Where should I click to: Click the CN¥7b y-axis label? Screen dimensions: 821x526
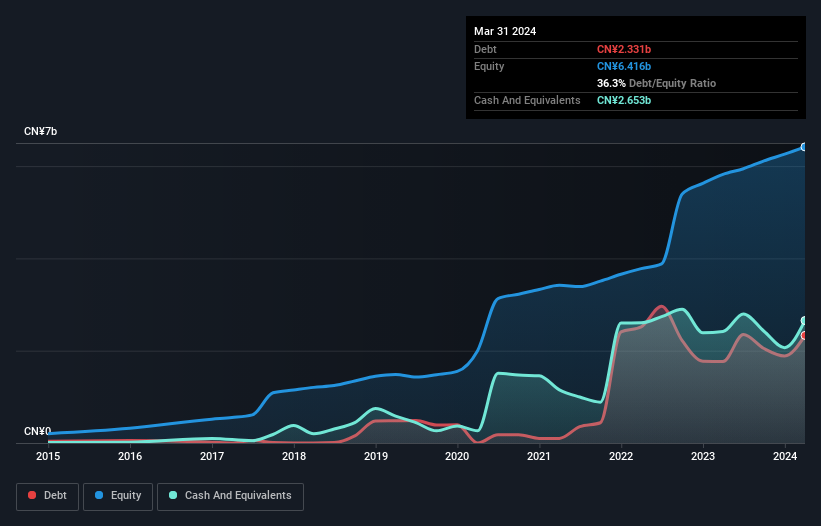tap(40, 131)
